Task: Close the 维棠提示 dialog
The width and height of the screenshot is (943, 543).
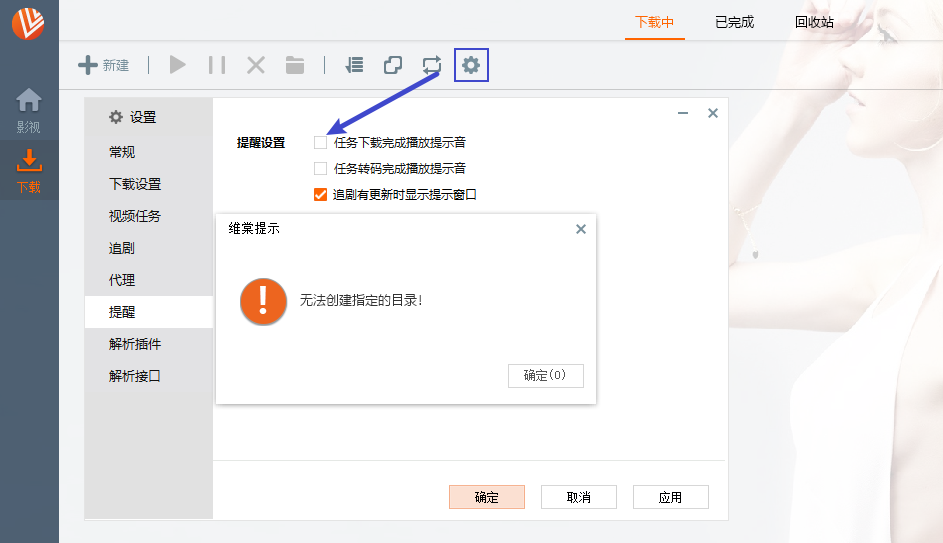Action: (x=581, y=229)
